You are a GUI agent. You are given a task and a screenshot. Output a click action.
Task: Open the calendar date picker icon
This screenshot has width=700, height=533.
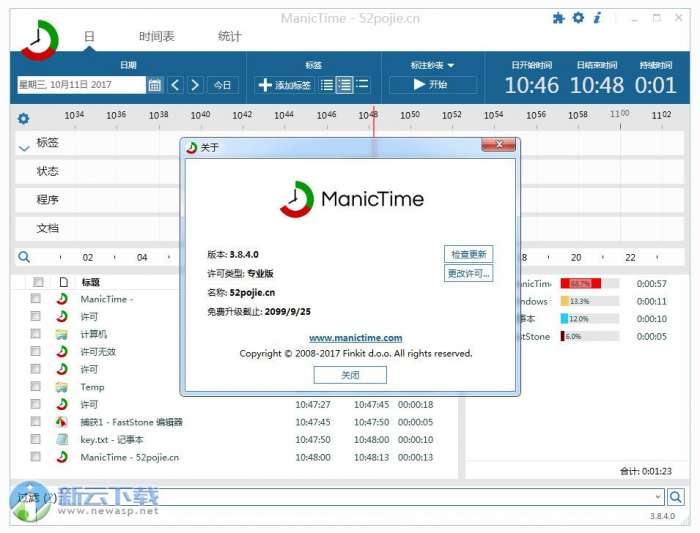154,85
